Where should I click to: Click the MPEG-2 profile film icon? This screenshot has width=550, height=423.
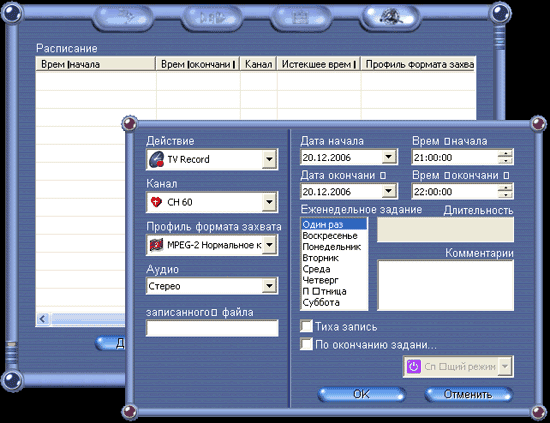[156, 245]
